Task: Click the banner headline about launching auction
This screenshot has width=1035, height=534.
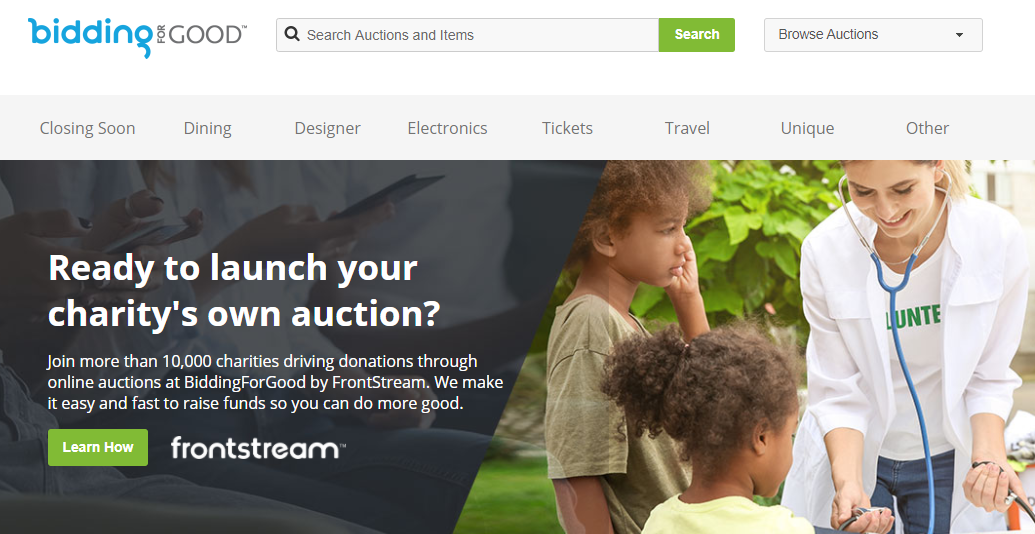Action: pos(244,290)
